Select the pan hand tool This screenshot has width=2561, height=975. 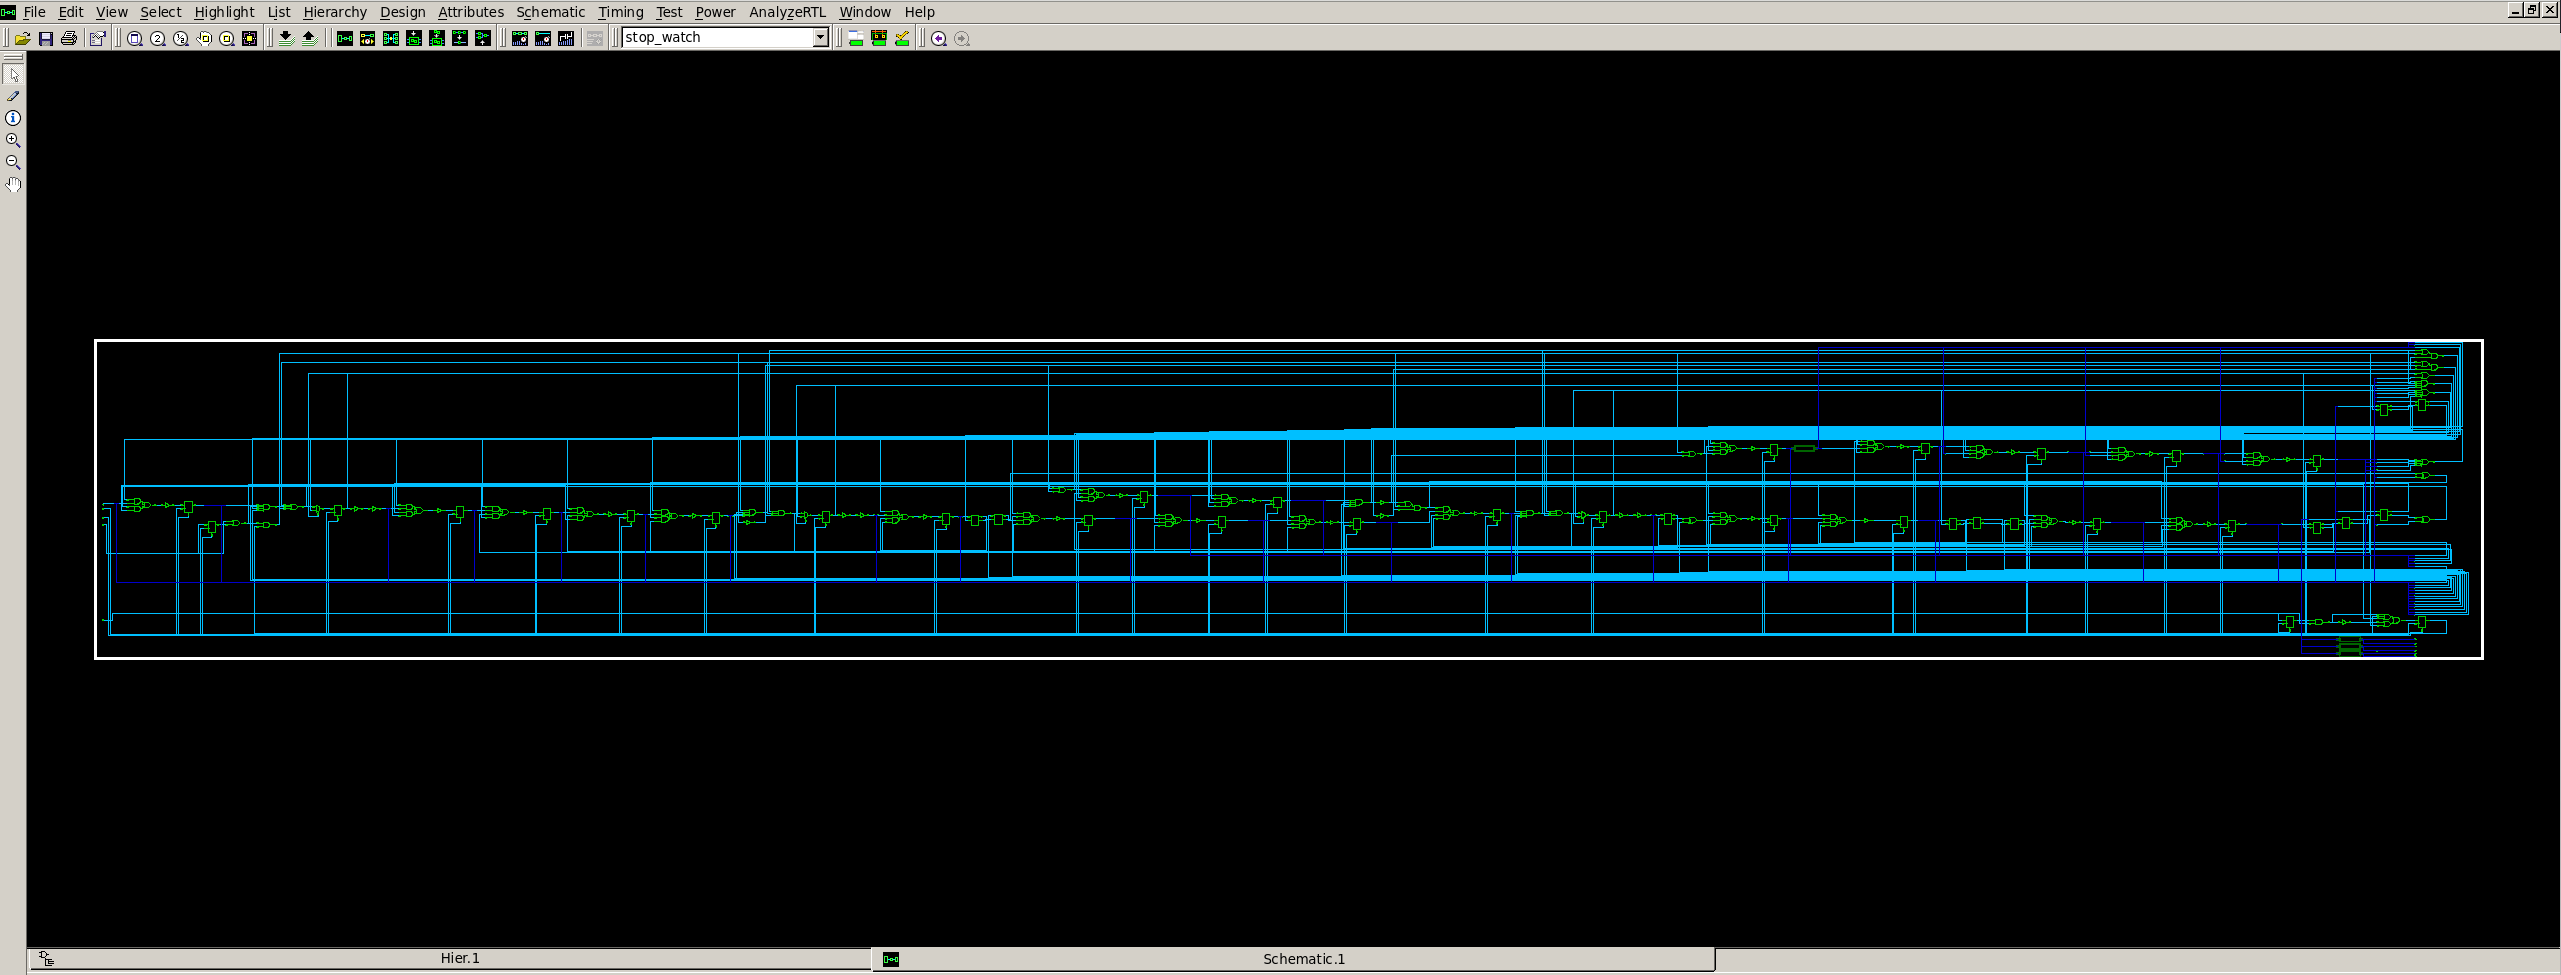point(13,184)
